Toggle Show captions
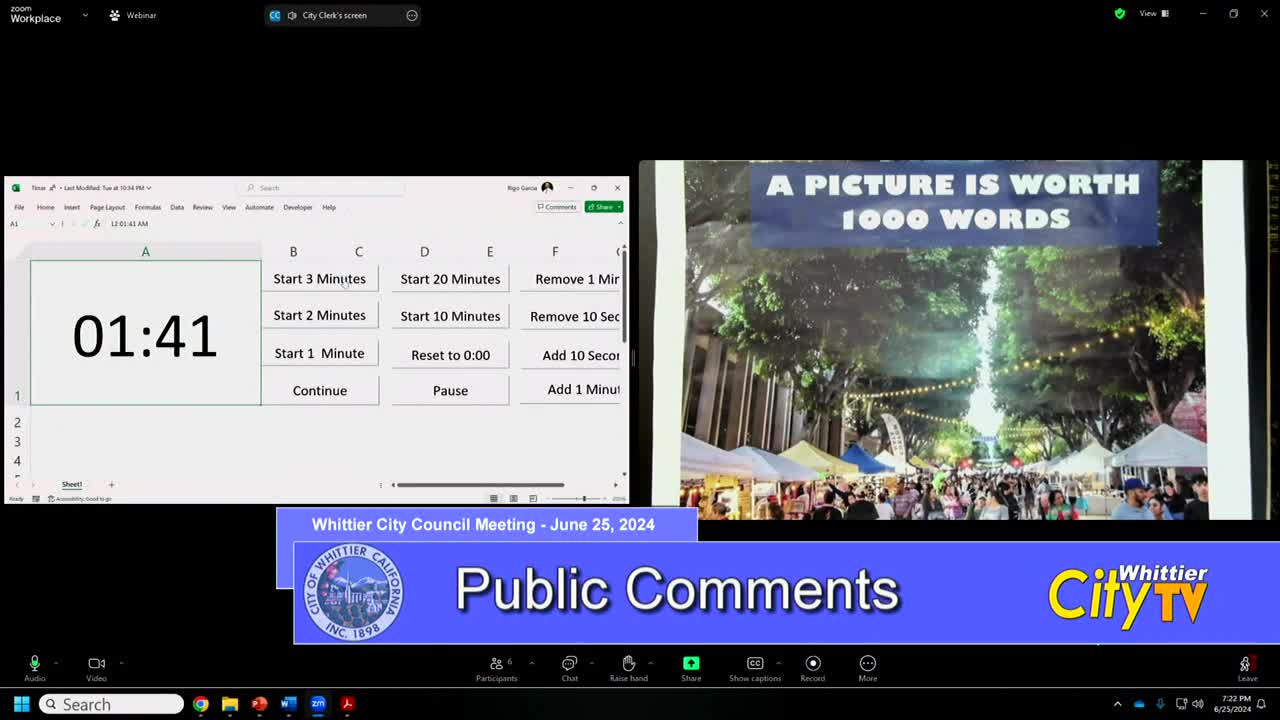Viewport: 1280px width, 720px height. coord(755,664)
